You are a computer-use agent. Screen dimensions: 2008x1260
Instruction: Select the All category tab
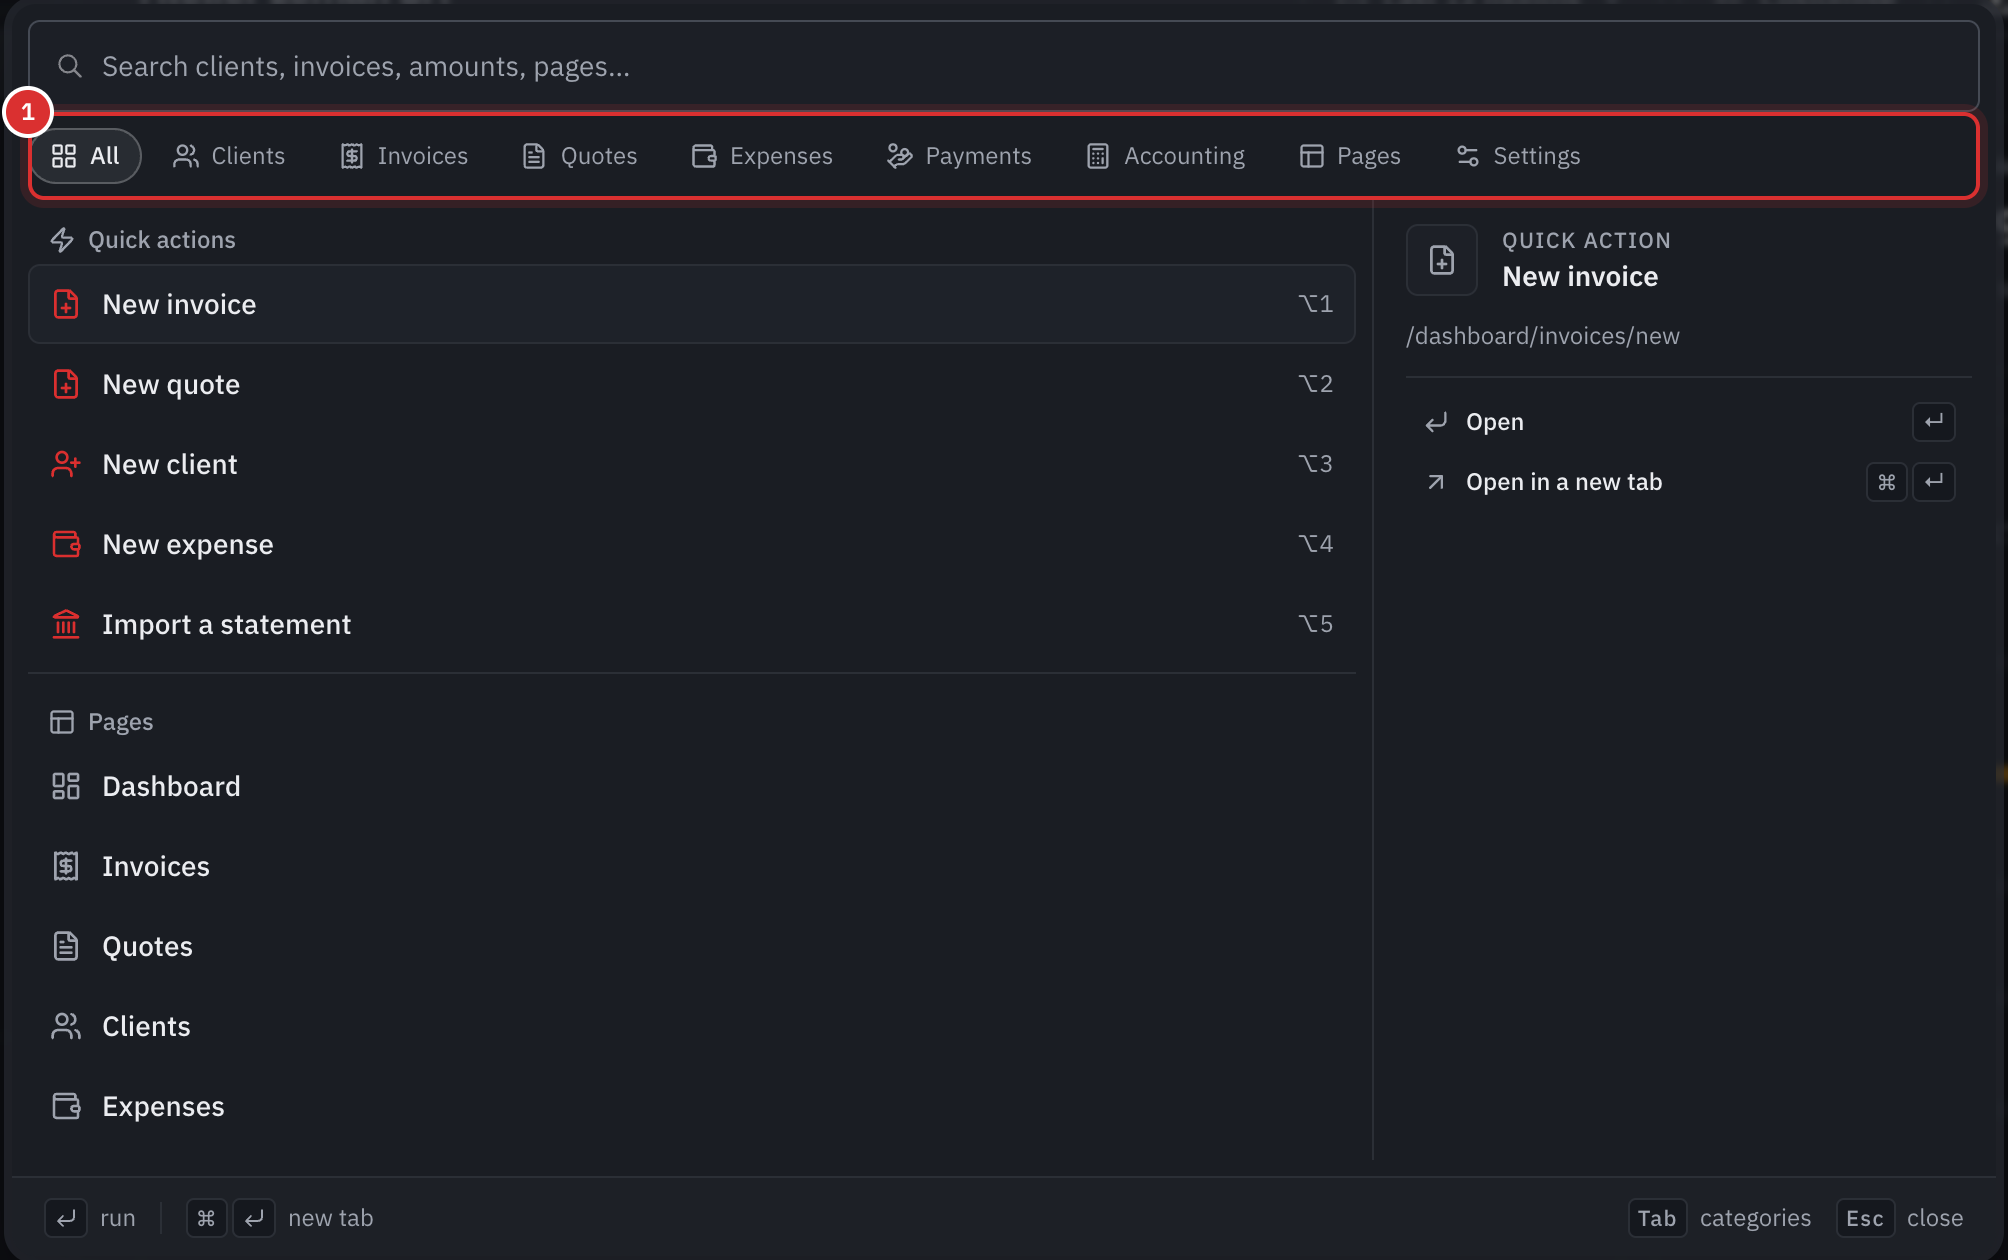(x=86, y=156)
